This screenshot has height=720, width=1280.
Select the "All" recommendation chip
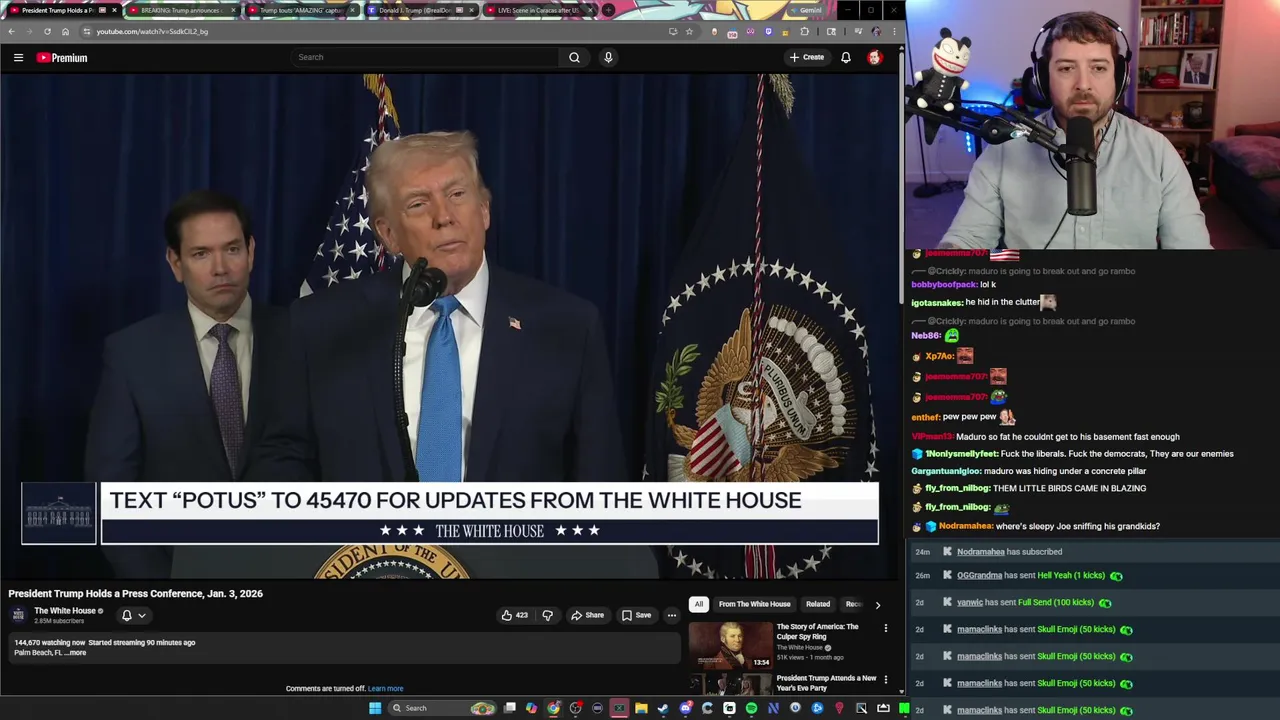tap(699, 604)
